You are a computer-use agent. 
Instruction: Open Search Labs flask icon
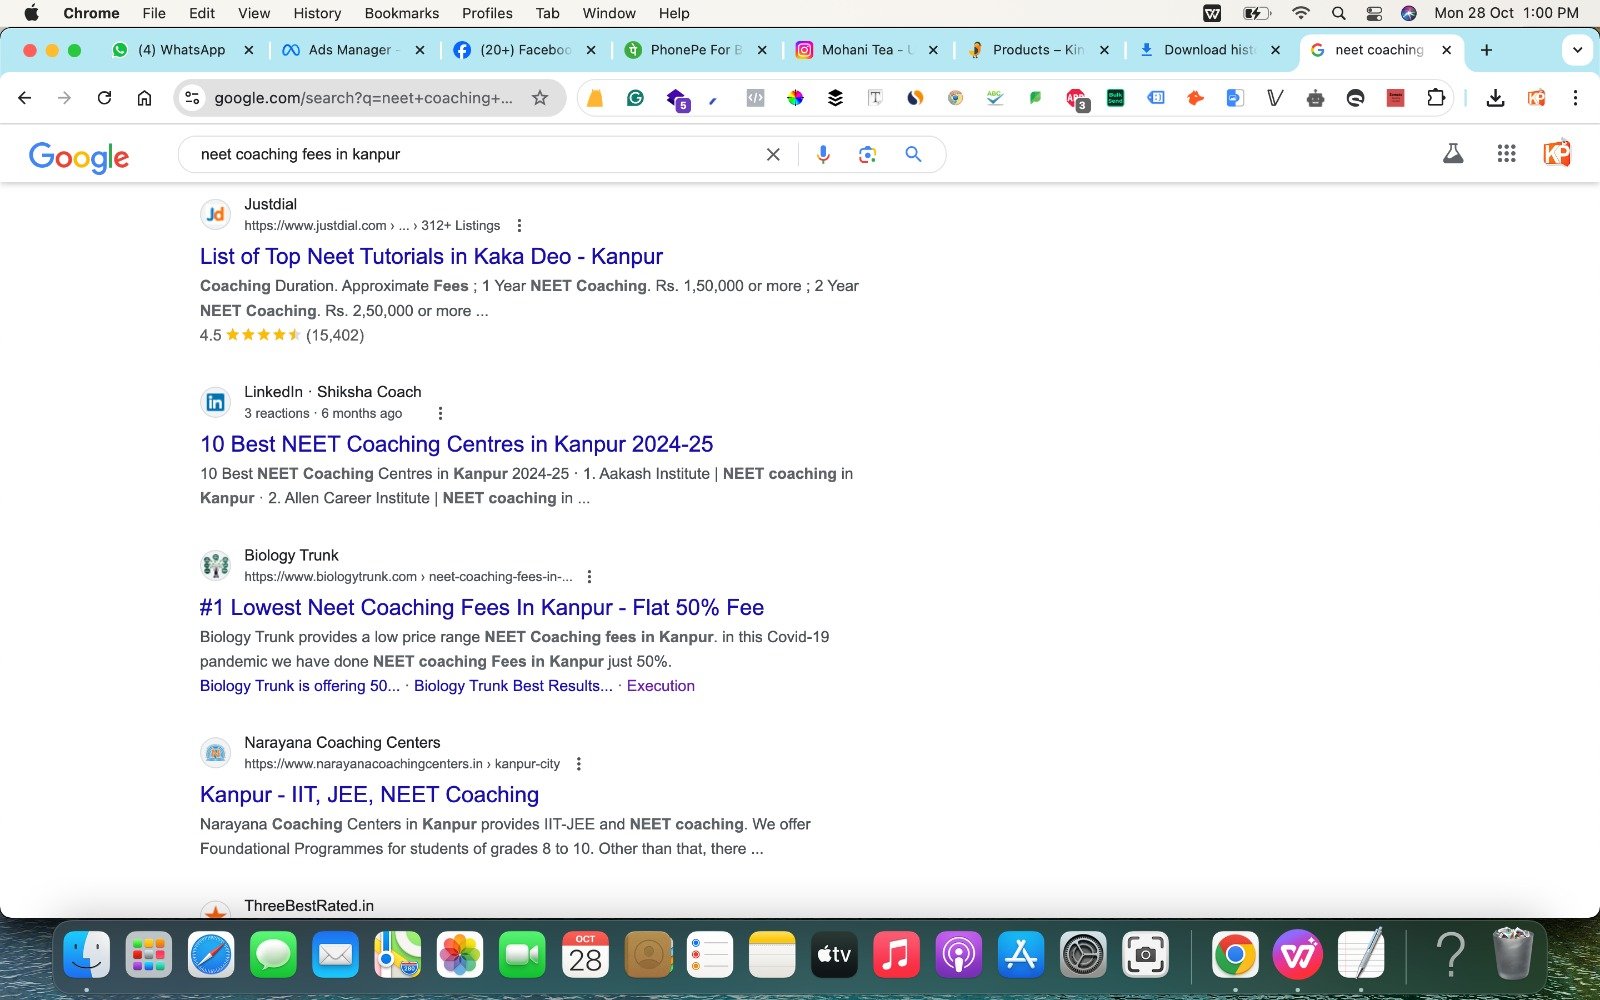(x=1453, y=153)
